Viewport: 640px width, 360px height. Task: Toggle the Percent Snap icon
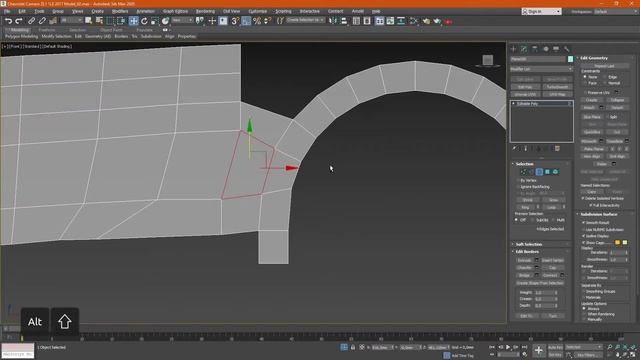[257, 21]
